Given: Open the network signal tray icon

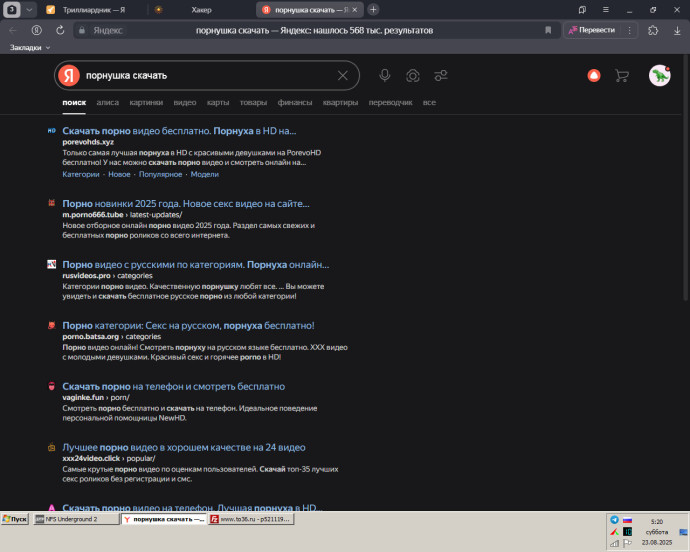Looking at the screenshot, I should (x=614, y=543).
